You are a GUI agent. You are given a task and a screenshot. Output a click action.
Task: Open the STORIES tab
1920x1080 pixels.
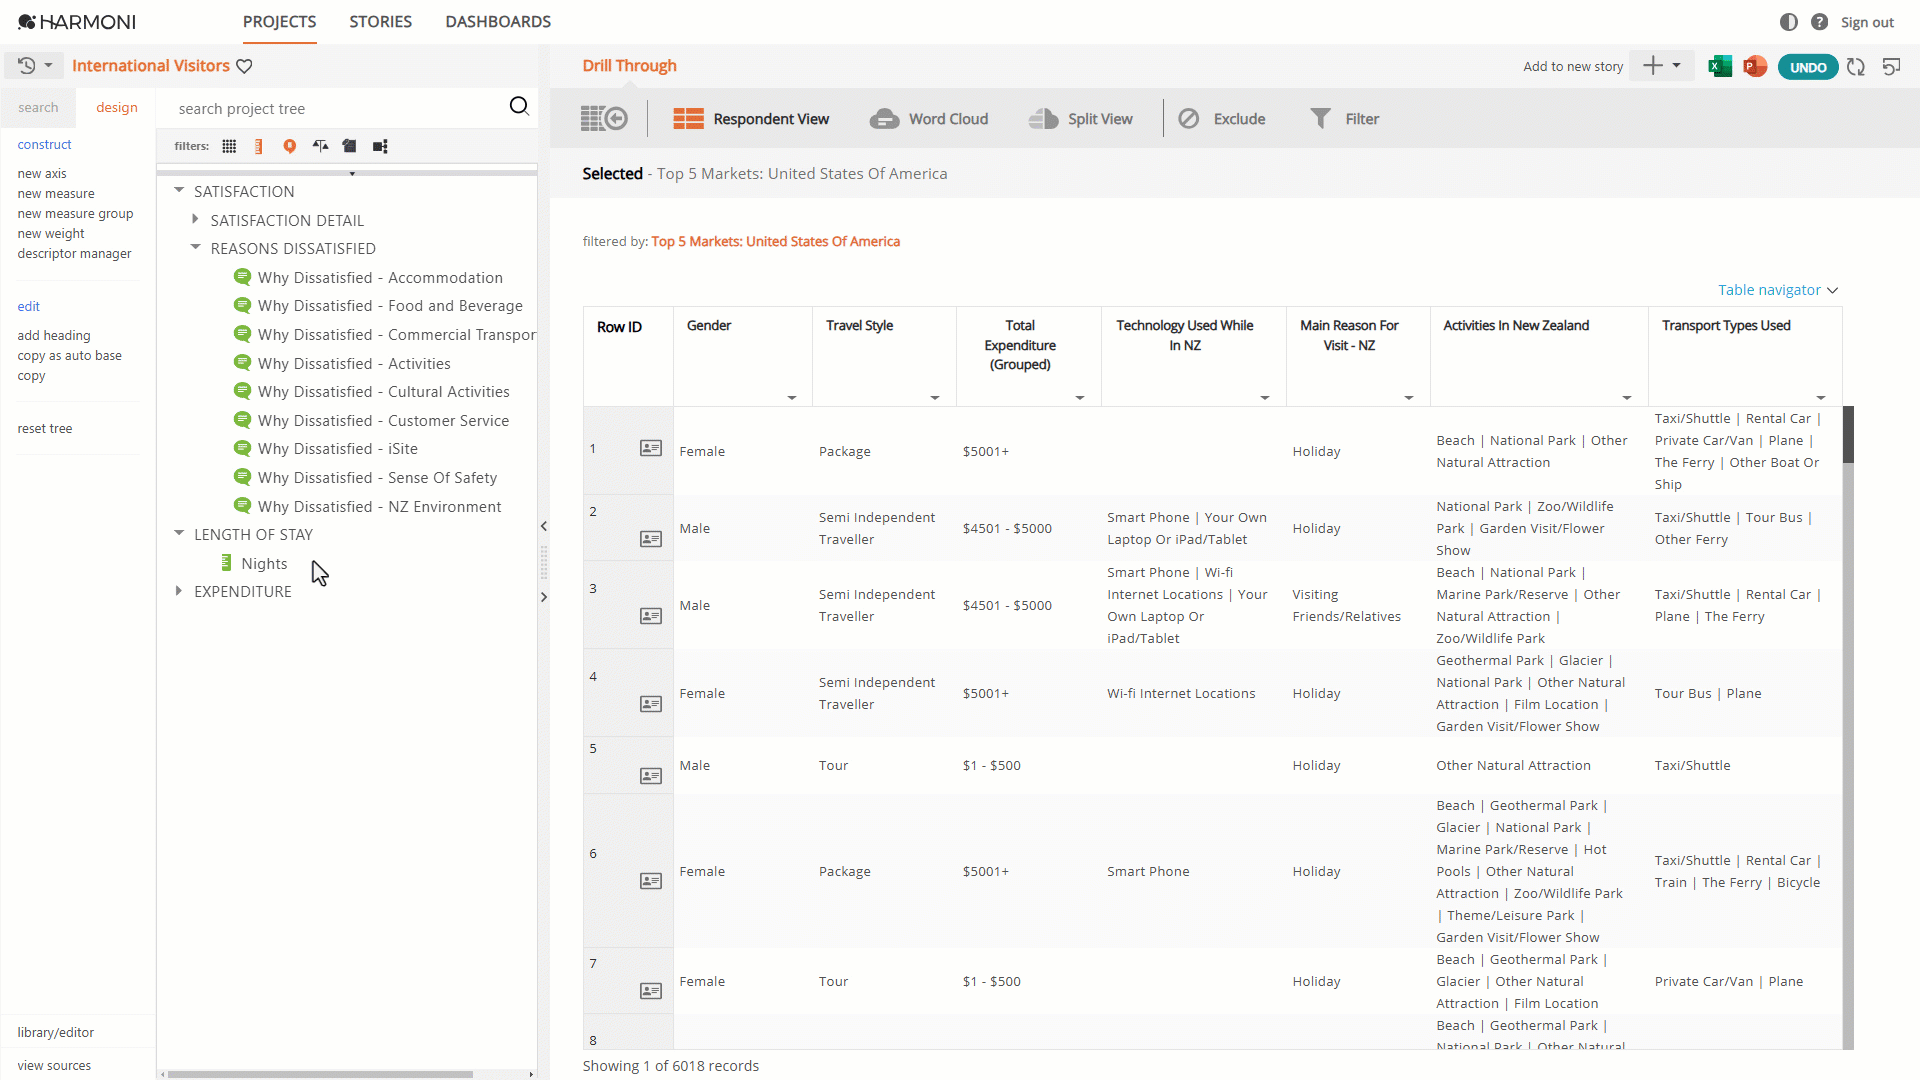click(x=381, y=22)
